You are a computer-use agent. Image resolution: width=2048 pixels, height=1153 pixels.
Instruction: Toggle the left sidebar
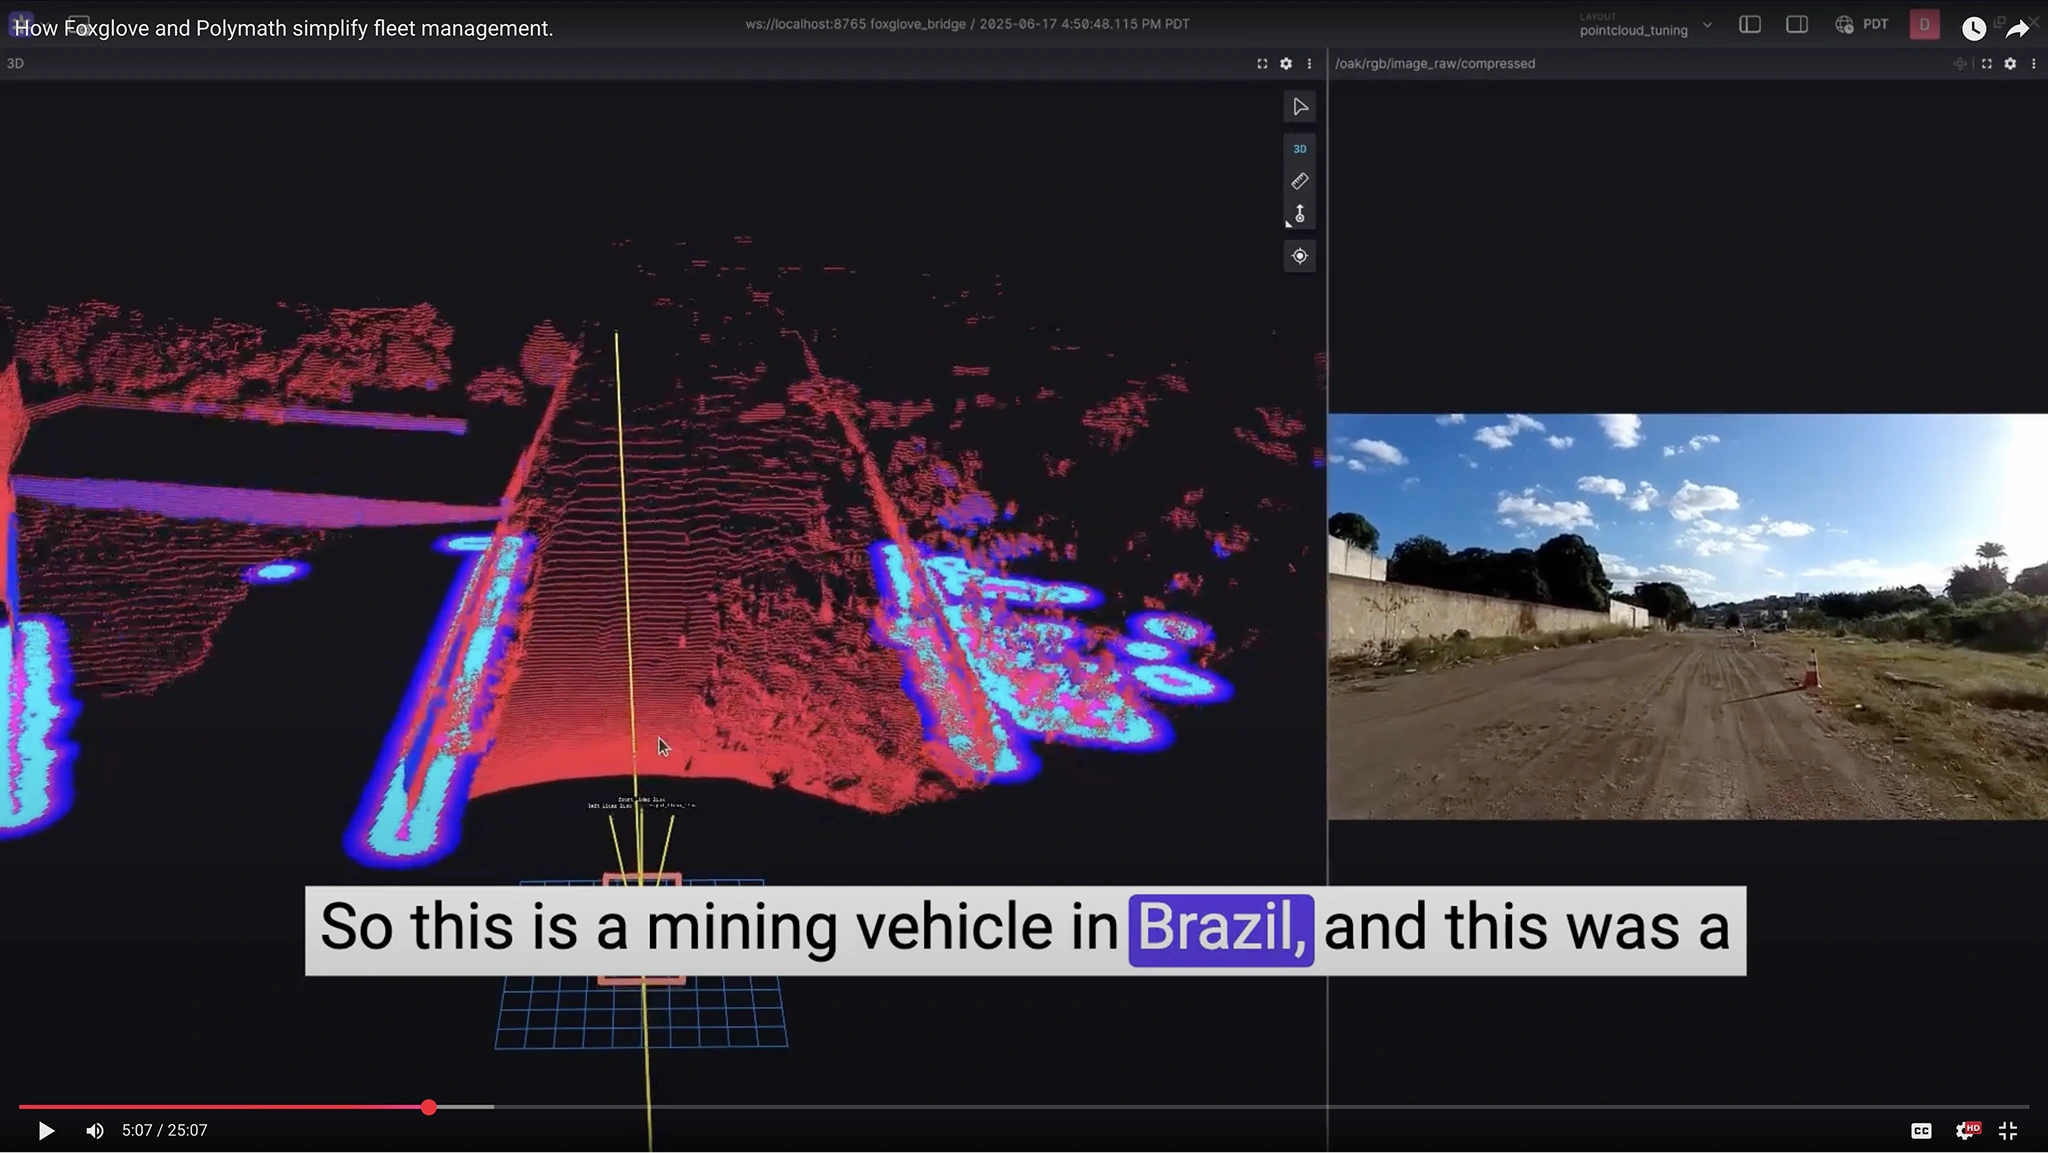click(x=1749, y=25)
